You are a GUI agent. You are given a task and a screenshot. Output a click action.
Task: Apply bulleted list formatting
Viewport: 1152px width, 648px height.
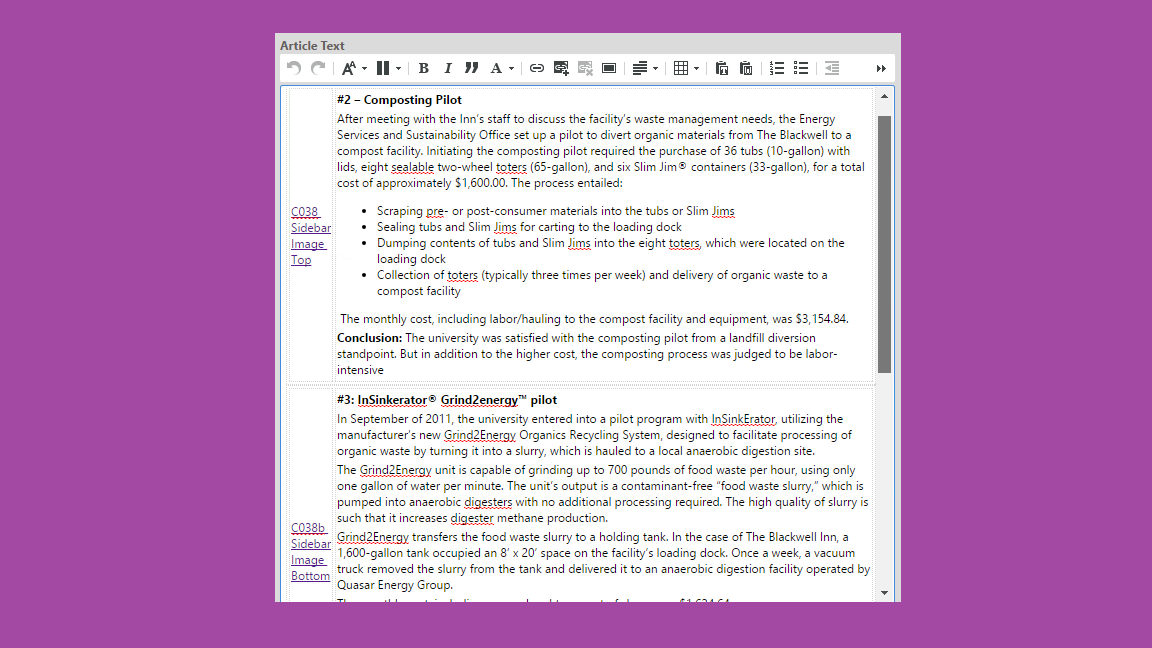point(801,68)
